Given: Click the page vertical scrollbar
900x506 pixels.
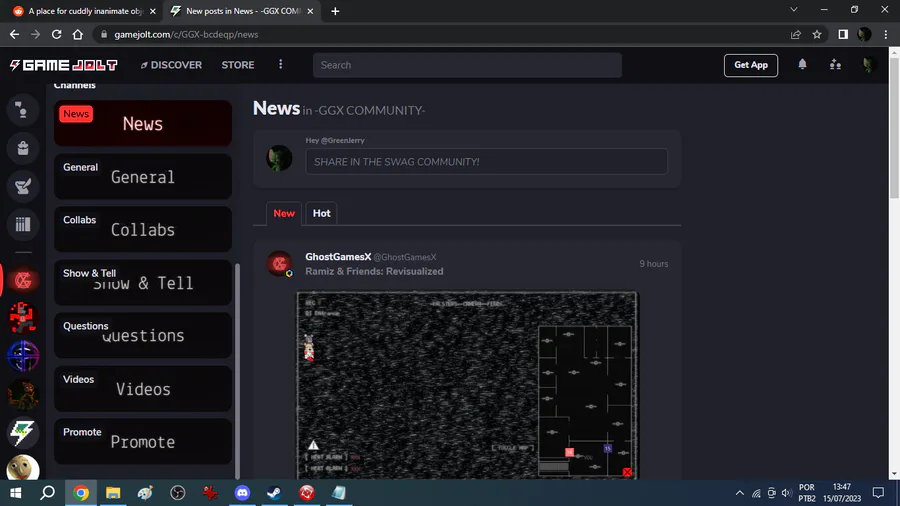Looking at the screenshot, I should pos(894,128).
